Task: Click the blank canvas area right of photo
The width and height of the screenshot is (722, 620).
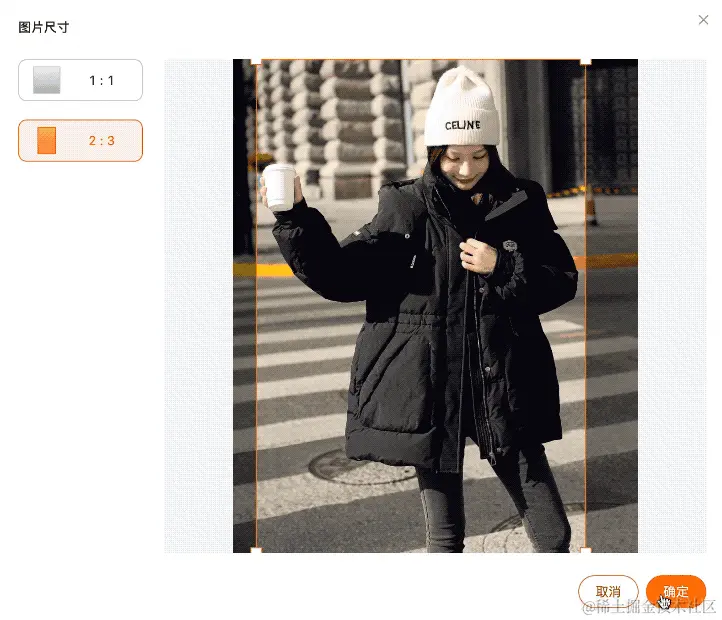Action: [x=672, y=306]
